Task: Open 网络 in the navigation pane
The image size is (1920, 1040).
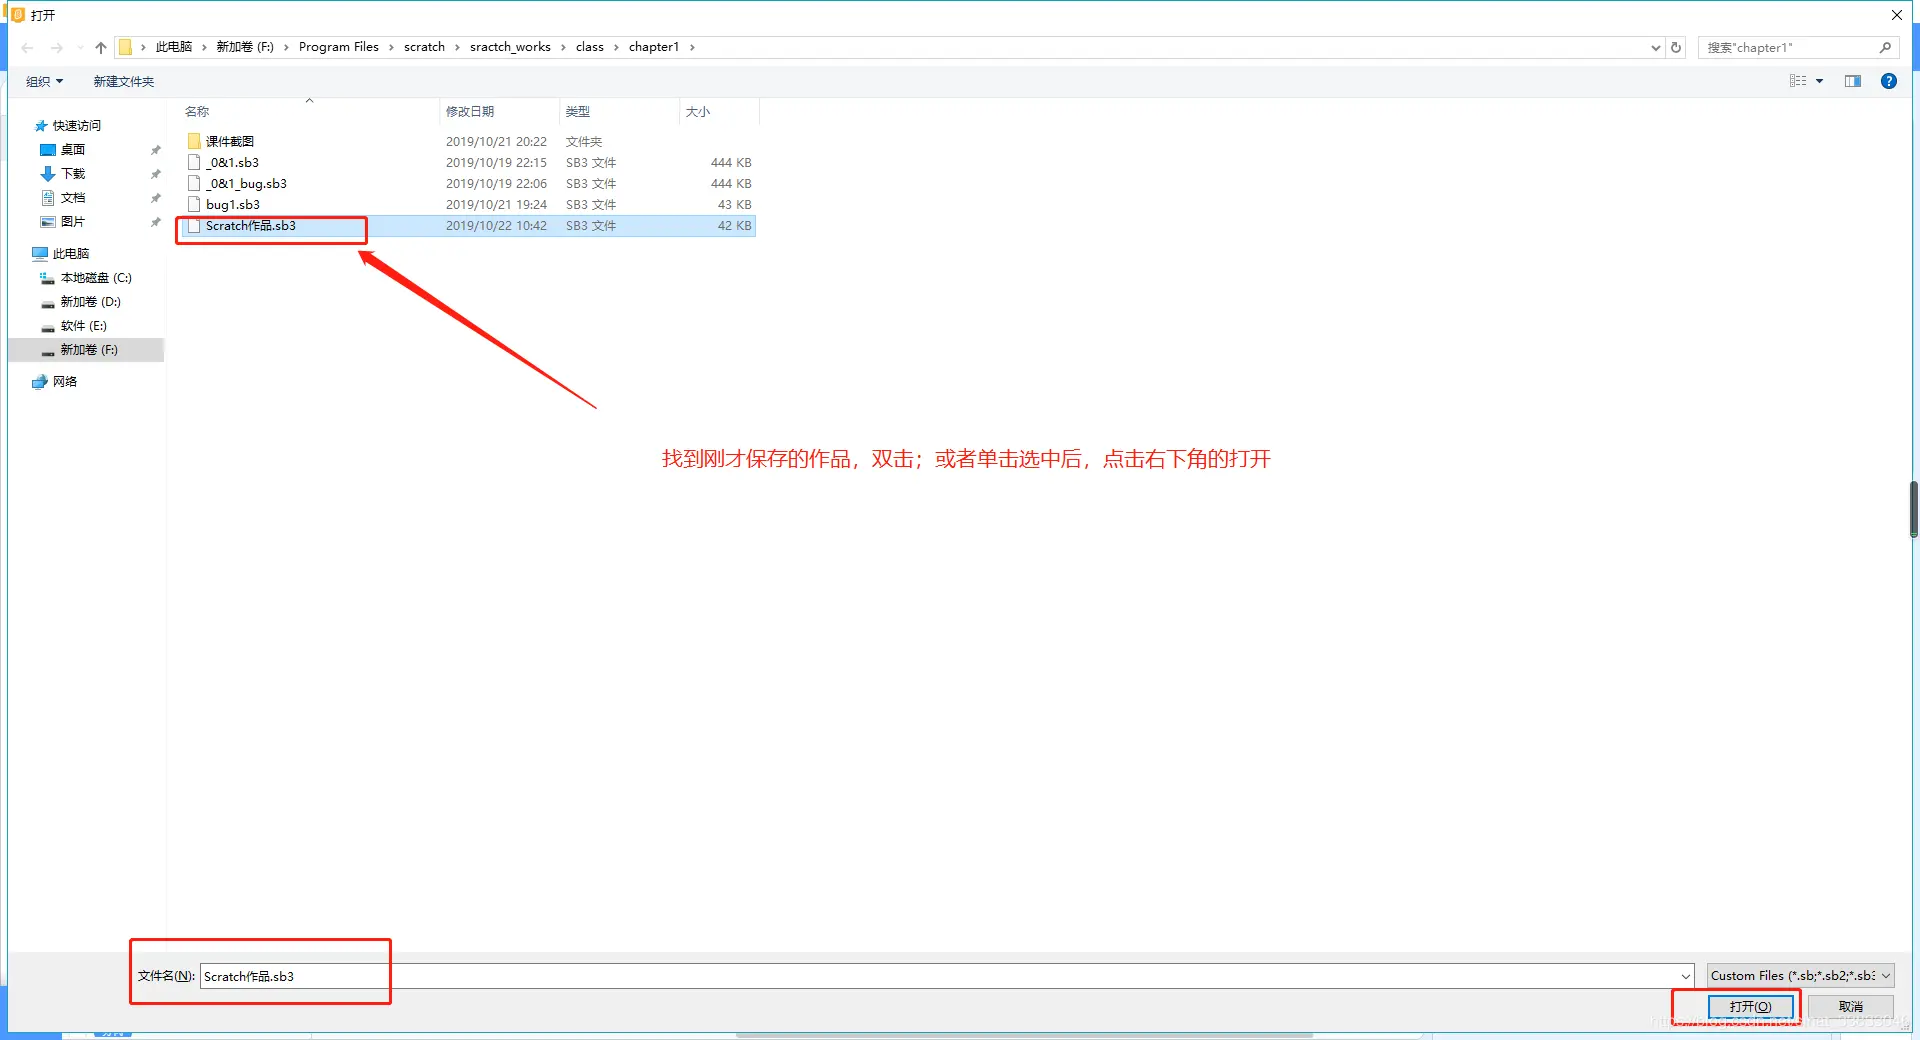Action: pyautogui.click(x=65, y=381)
